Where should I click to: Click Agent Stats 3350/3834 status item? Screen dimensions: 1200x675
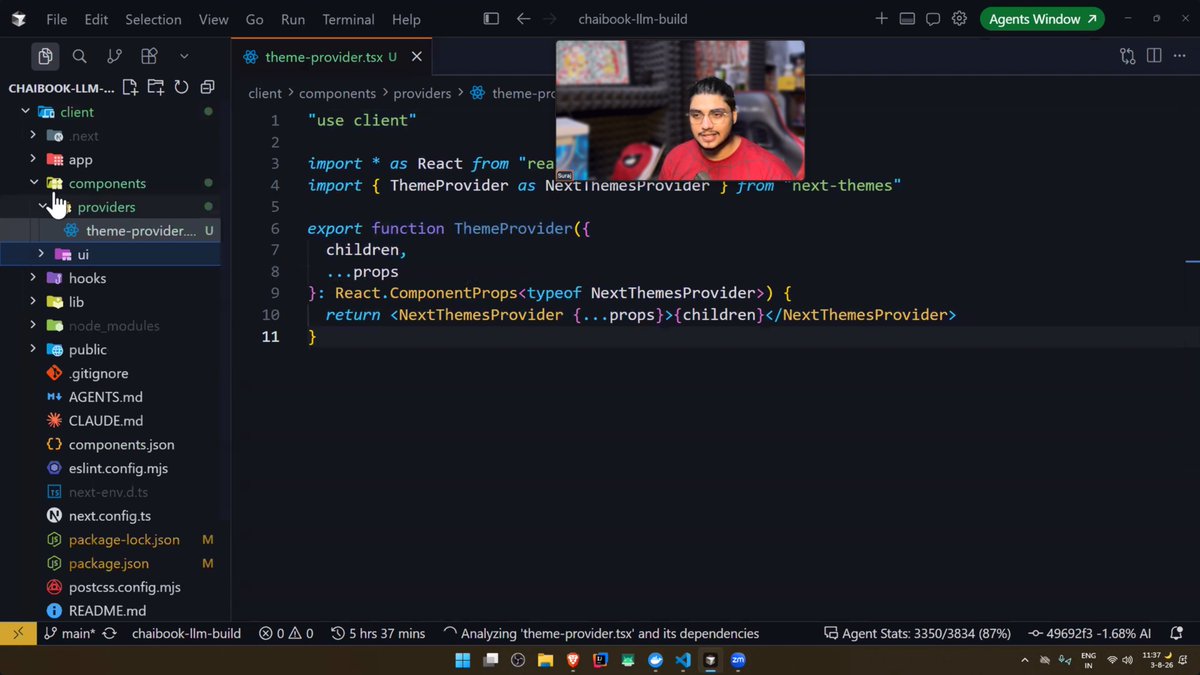pyautogui.click(x=917, y=633)
